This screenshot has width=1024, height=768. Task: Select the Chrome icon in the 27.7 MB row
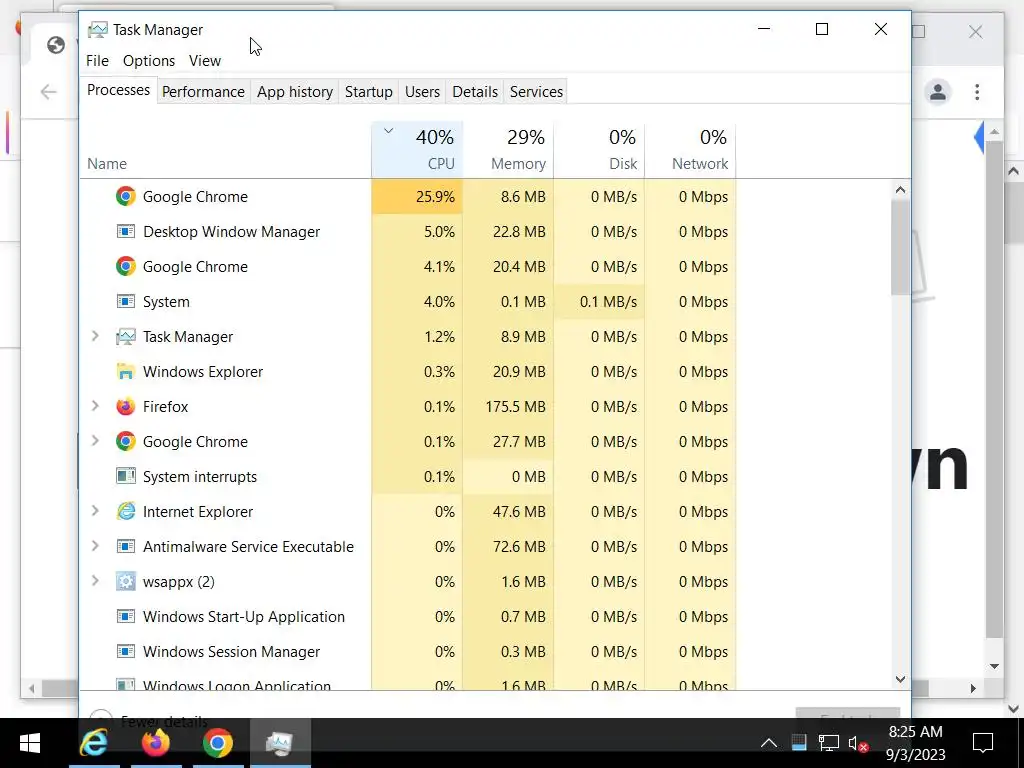(x=125, y=441)
